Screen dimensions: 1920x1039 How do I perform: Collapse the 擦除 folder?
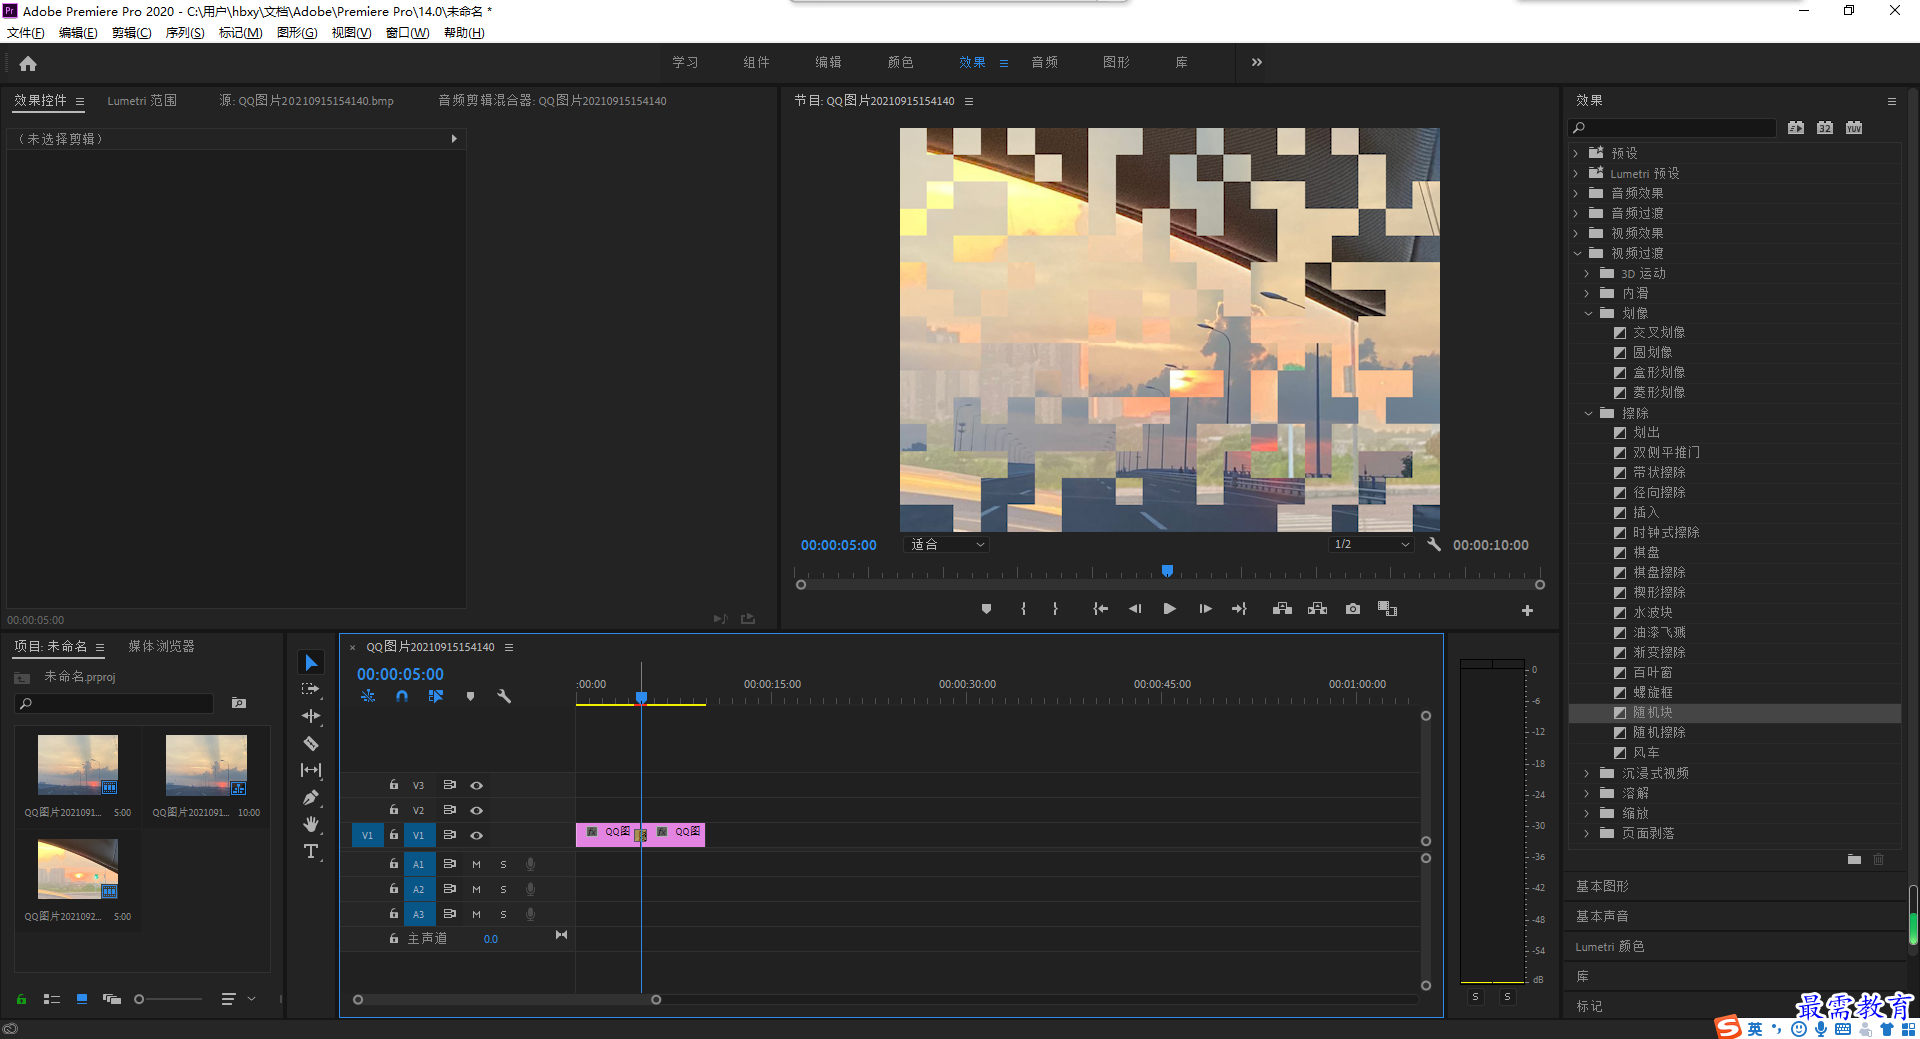[1588, 413]
